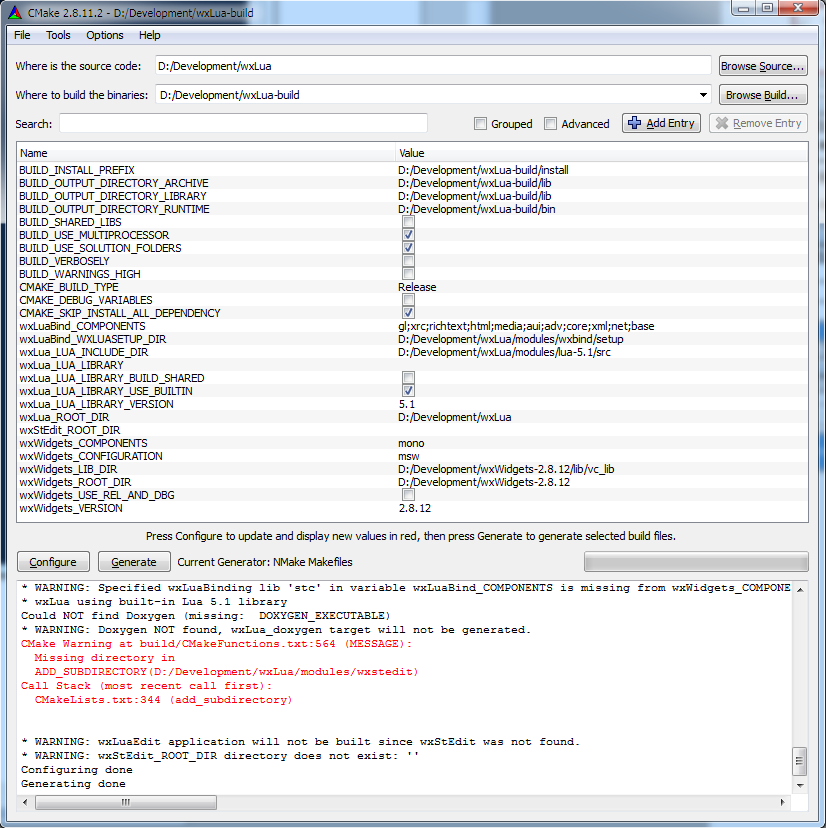Screen dimensions: 826x828
Task: Select the wxWidgets_VERSION value 2.8.12
Action: (x=415, y=508)
